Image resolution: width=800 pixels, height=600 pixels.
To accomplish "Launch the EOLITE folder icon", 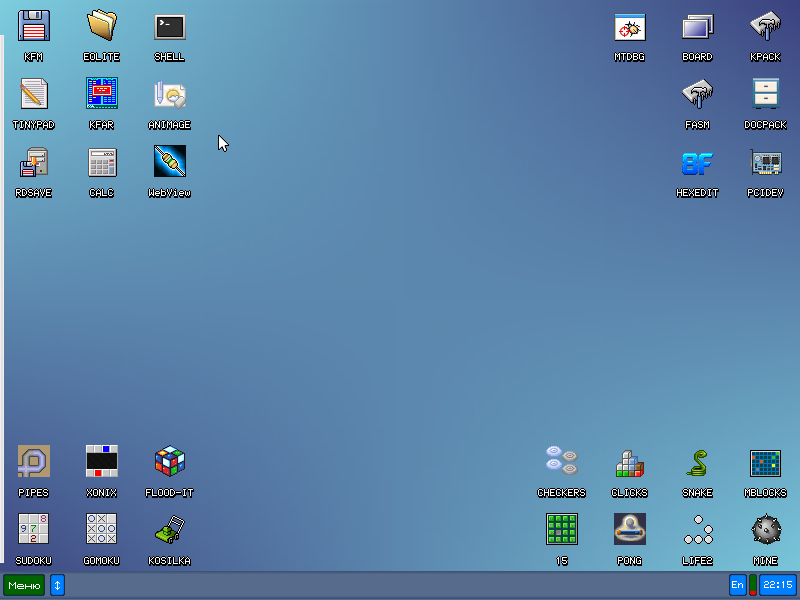I will point(102,27).
